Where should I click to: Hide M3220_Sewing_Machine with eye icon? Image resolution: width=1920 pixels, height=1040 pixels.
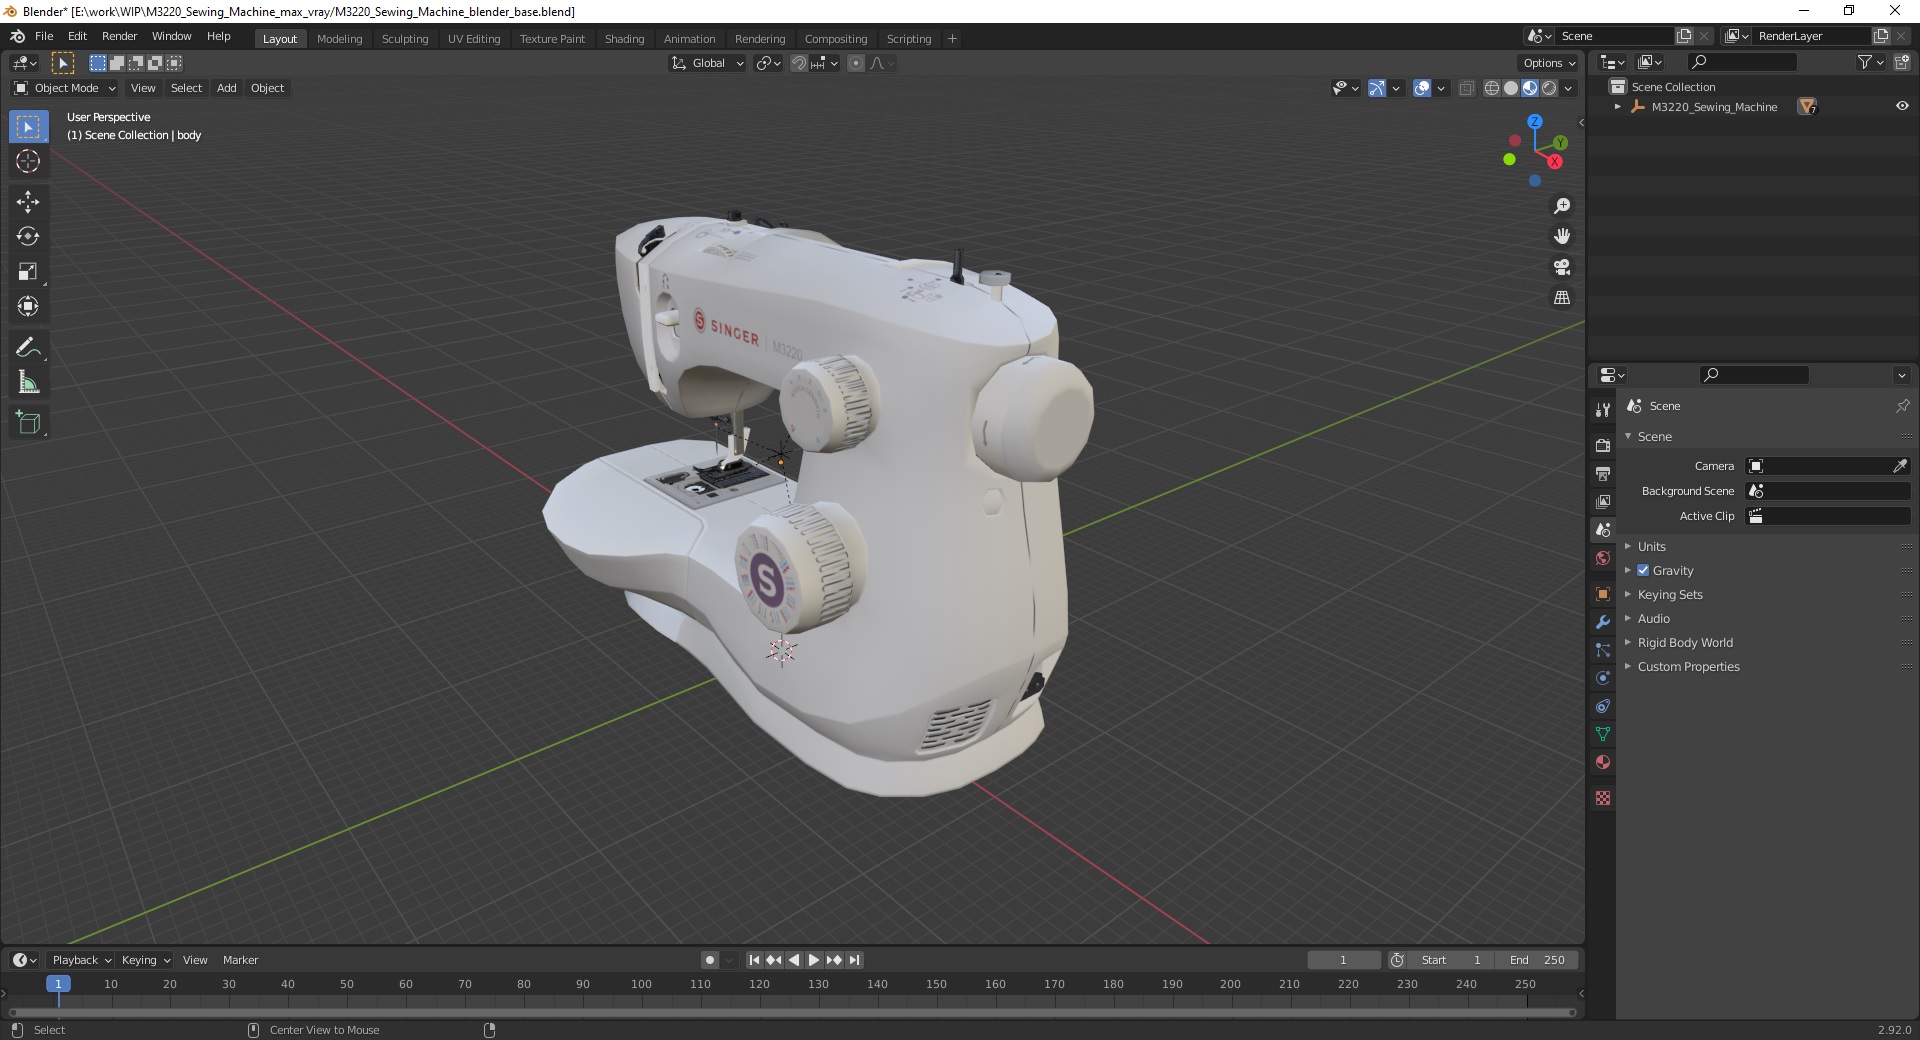click(1902, 106)
